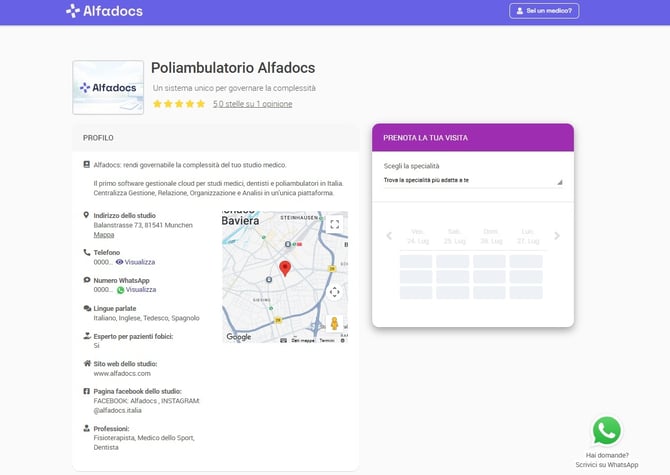The height and width of the screenshot is (475, 670).
Task: Open 'Trova la specialità più adatta a te' dropdown
Action: tap(473, 180)
